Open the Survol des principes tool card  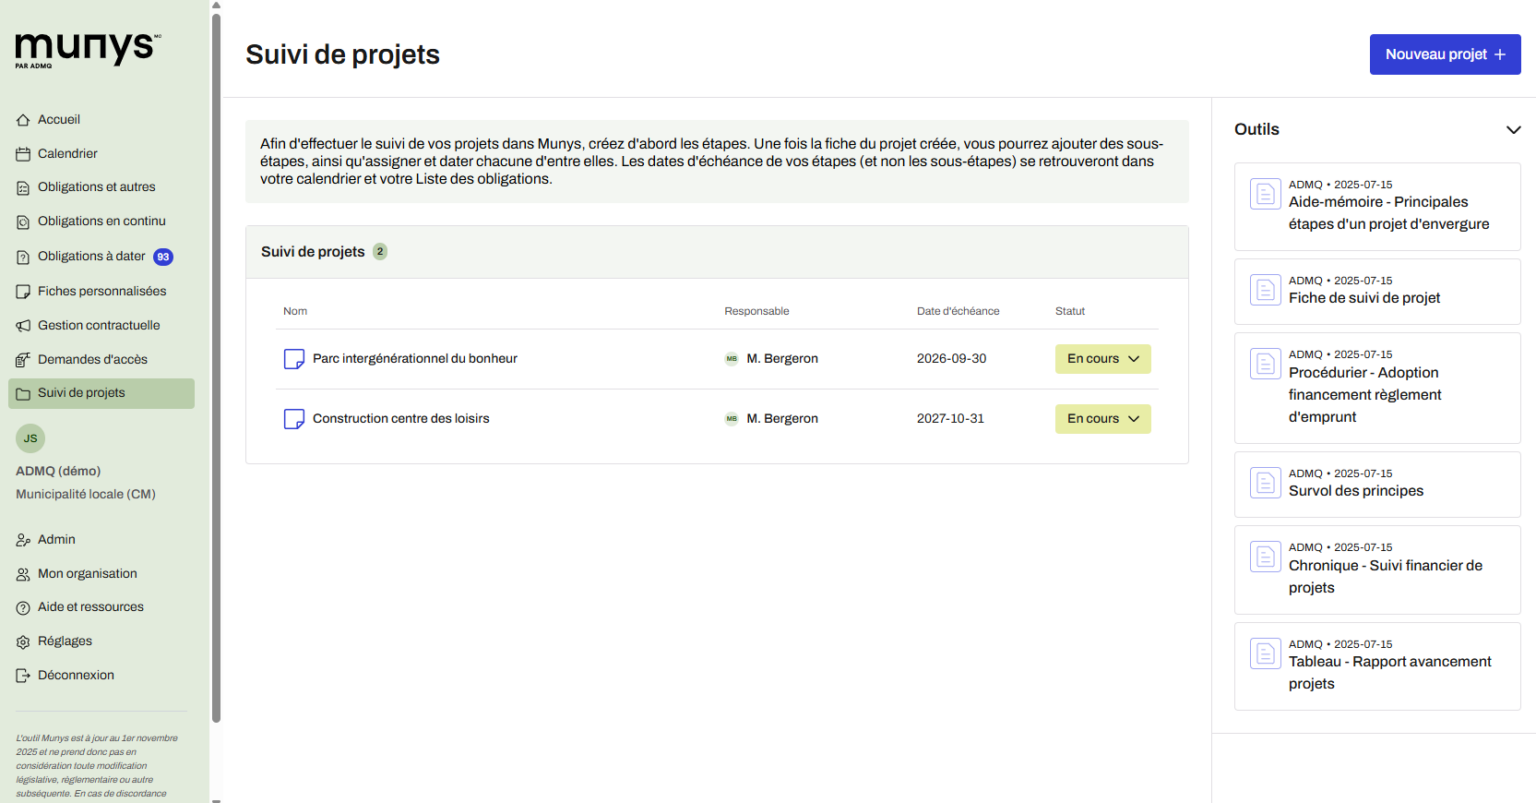click(1376, 484)
